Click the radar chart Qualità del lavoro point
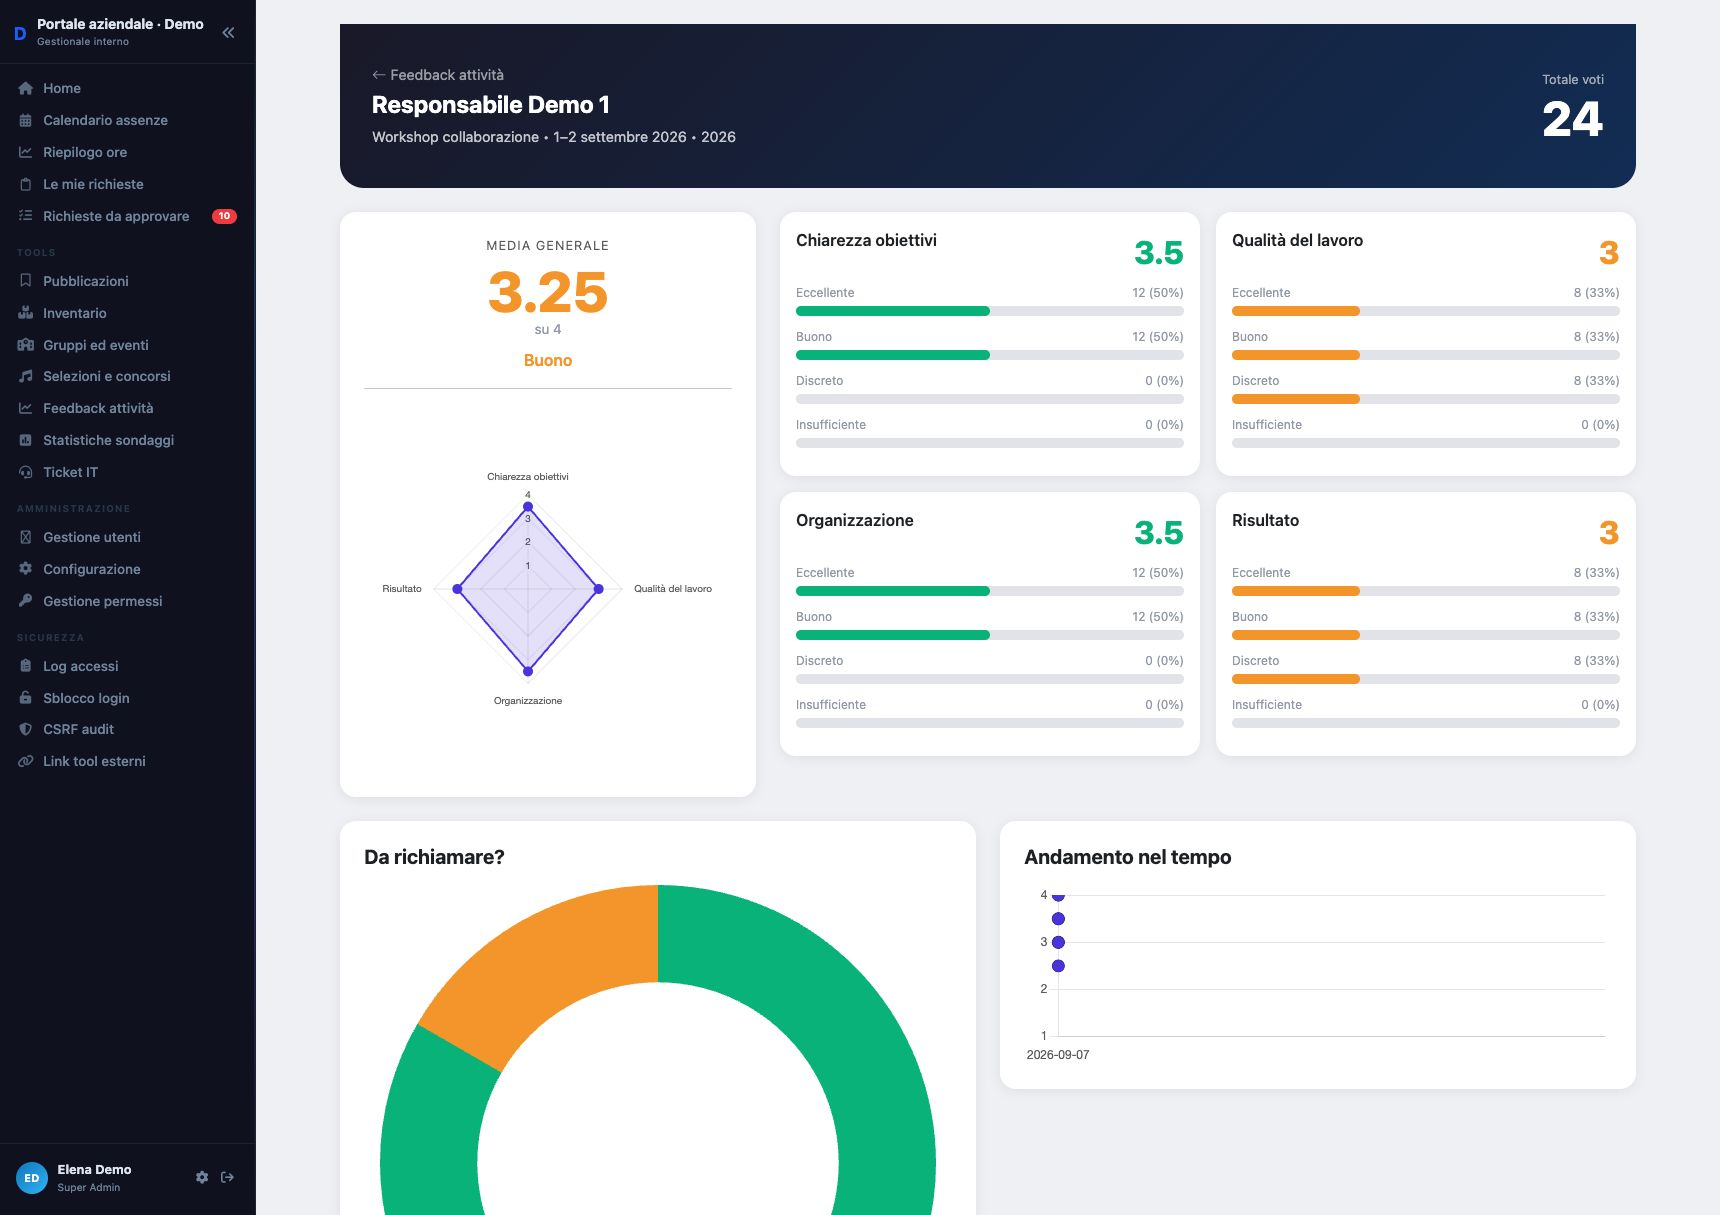This screenshot has height=1215, width=1720. (x=599, y=589)
